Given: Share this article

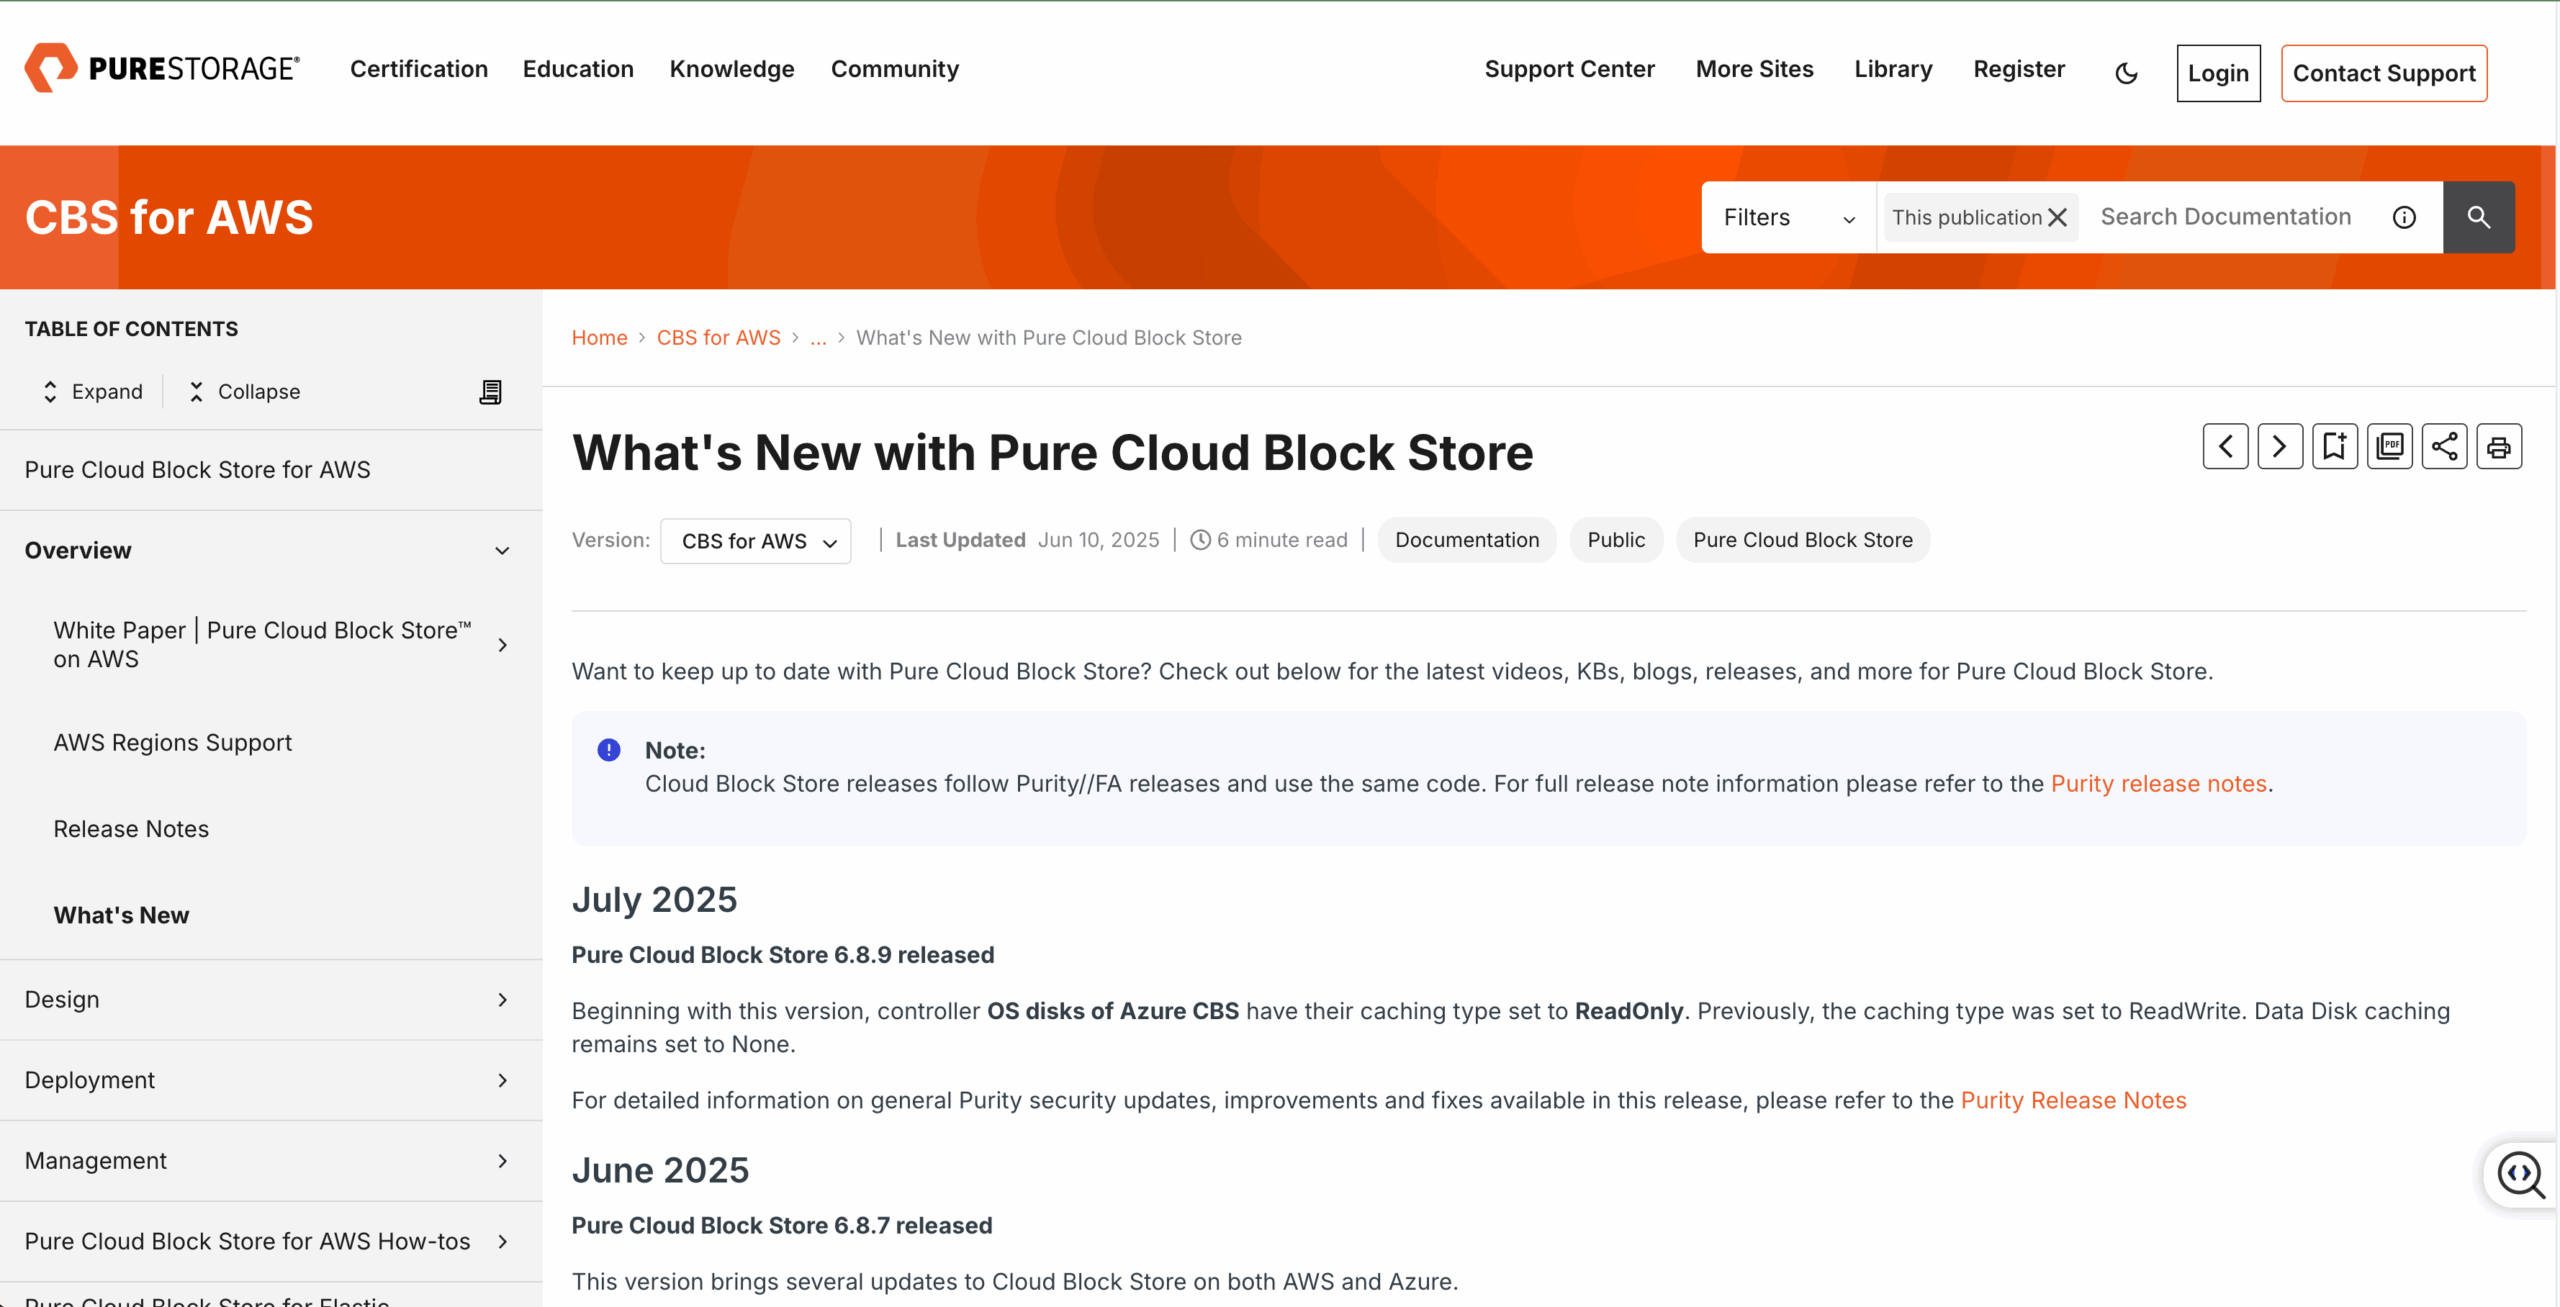Looking at the screenshot, I should (2444, 446).
